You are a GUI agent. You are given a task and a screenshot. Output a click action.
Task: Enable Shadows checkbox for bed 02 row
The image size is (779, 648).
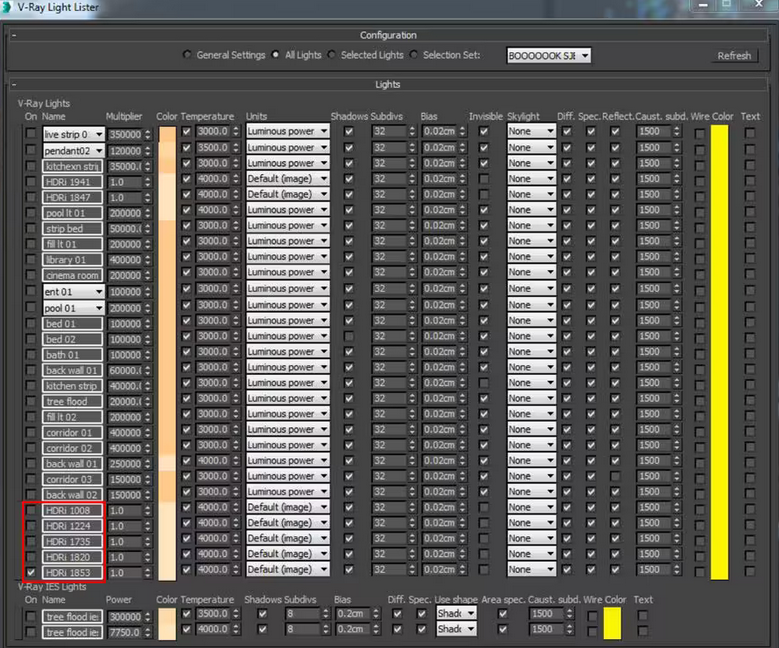(x=349, y=336)
